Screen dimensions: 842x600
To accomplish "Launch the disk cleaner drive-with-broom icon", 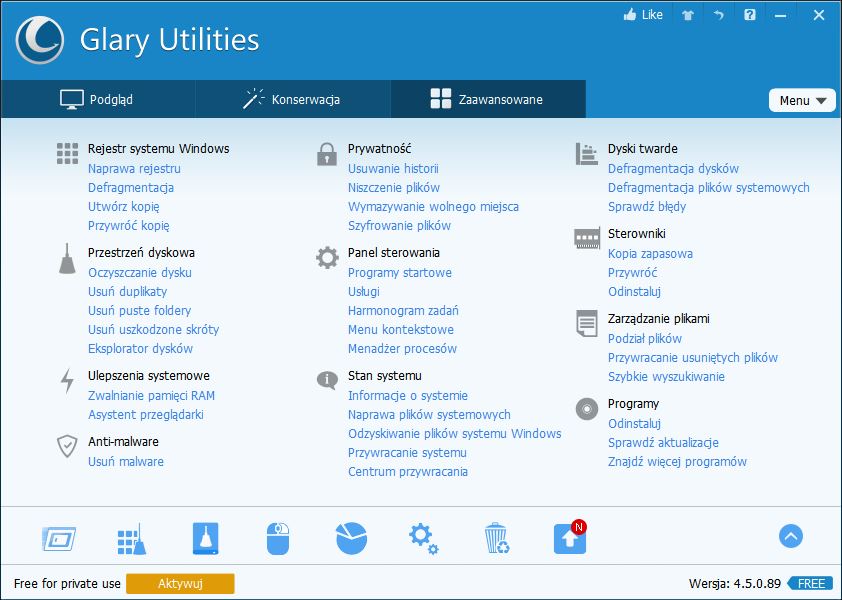I will (205, 538).
